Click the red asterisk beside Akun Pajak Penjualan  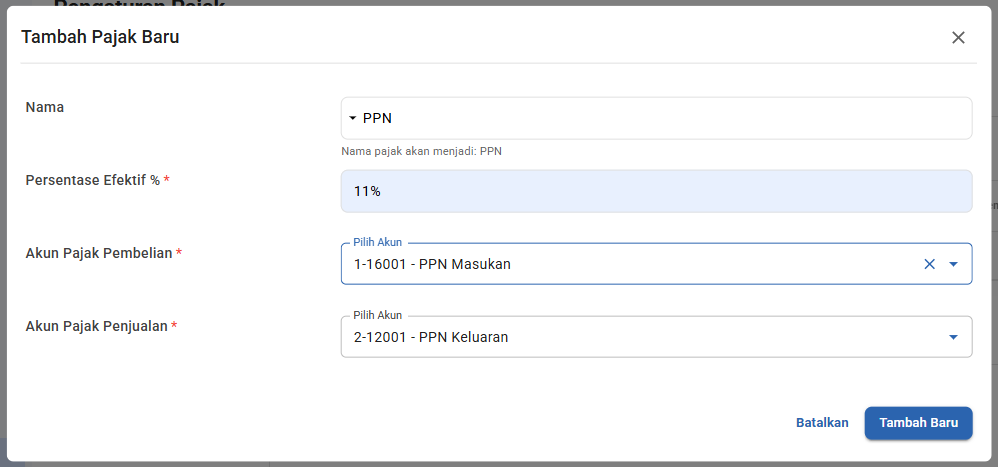175,325
